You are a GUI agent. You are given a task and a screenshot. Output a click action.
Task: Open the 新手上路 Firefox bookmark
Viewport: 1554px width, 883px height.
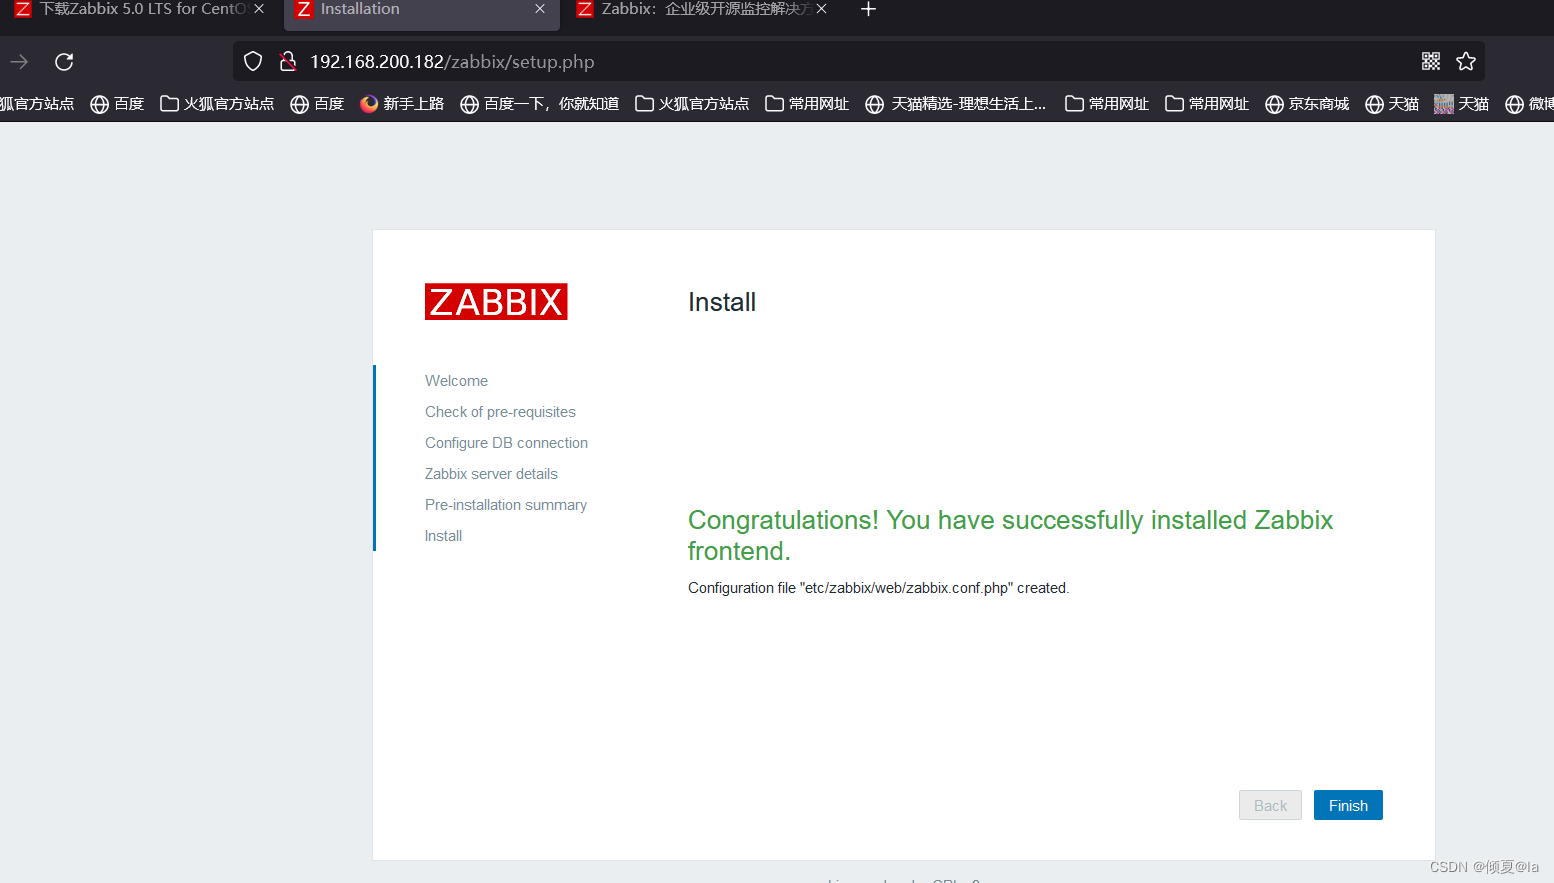402,104
